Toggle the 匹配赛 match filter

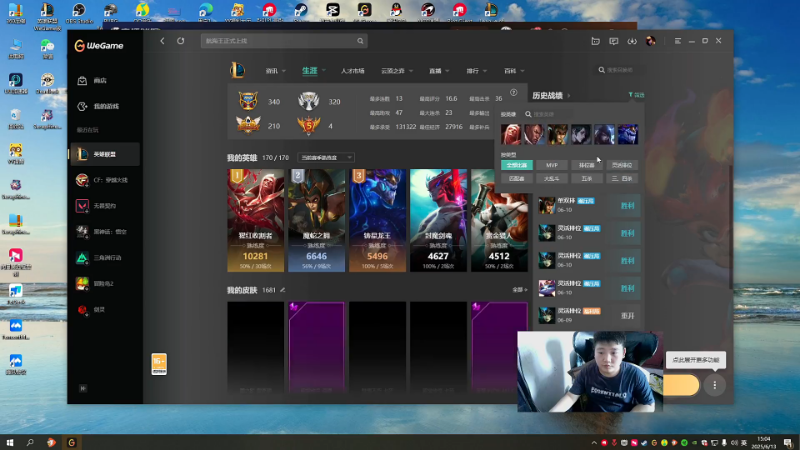(517, 179)
